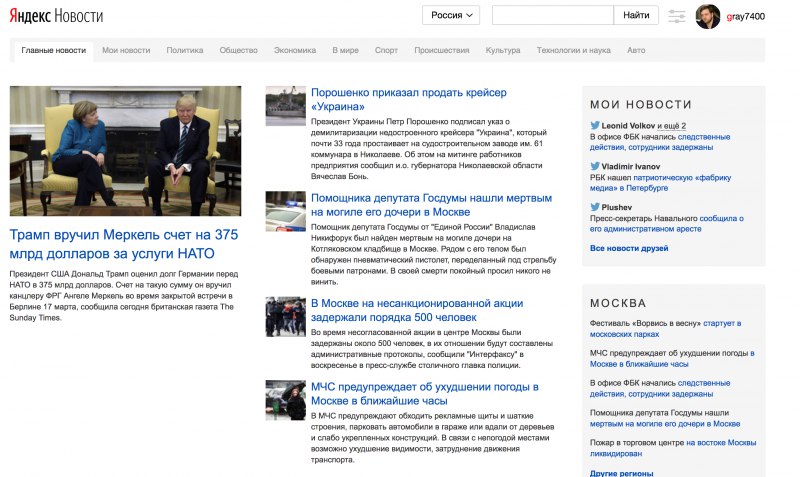Click the МОИ НОВОСТИ block heading
This screenshot has height=477, width=800.
click(641, 105)
